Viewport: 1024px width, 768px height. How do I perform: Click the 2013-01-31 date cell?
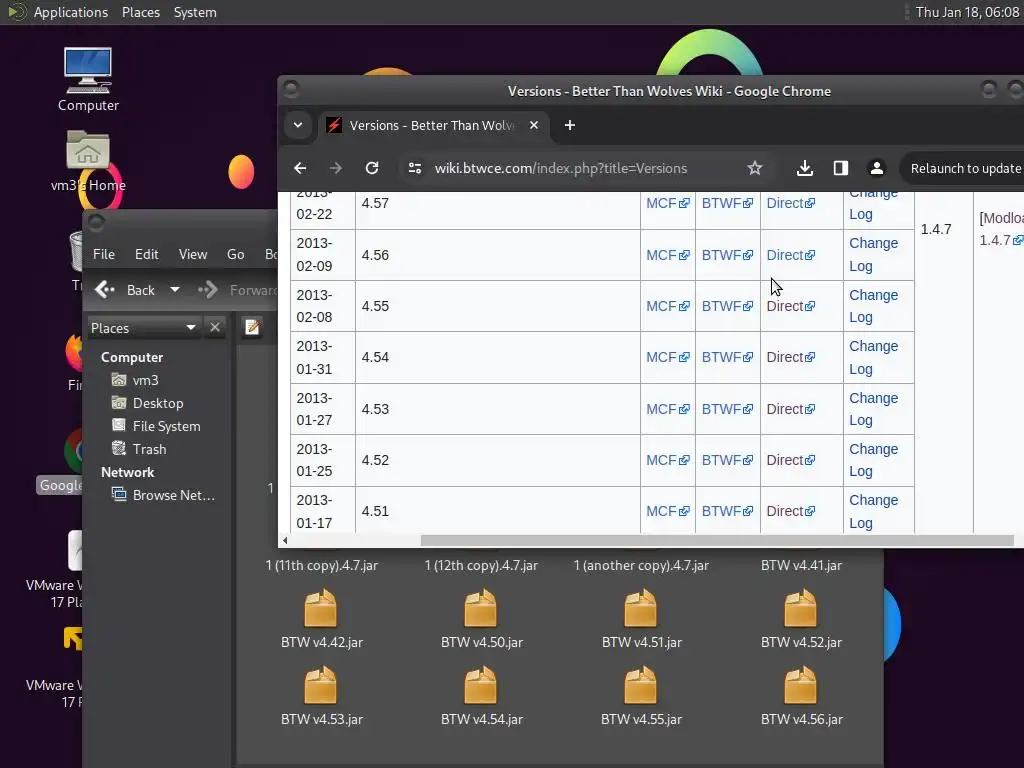323,357
